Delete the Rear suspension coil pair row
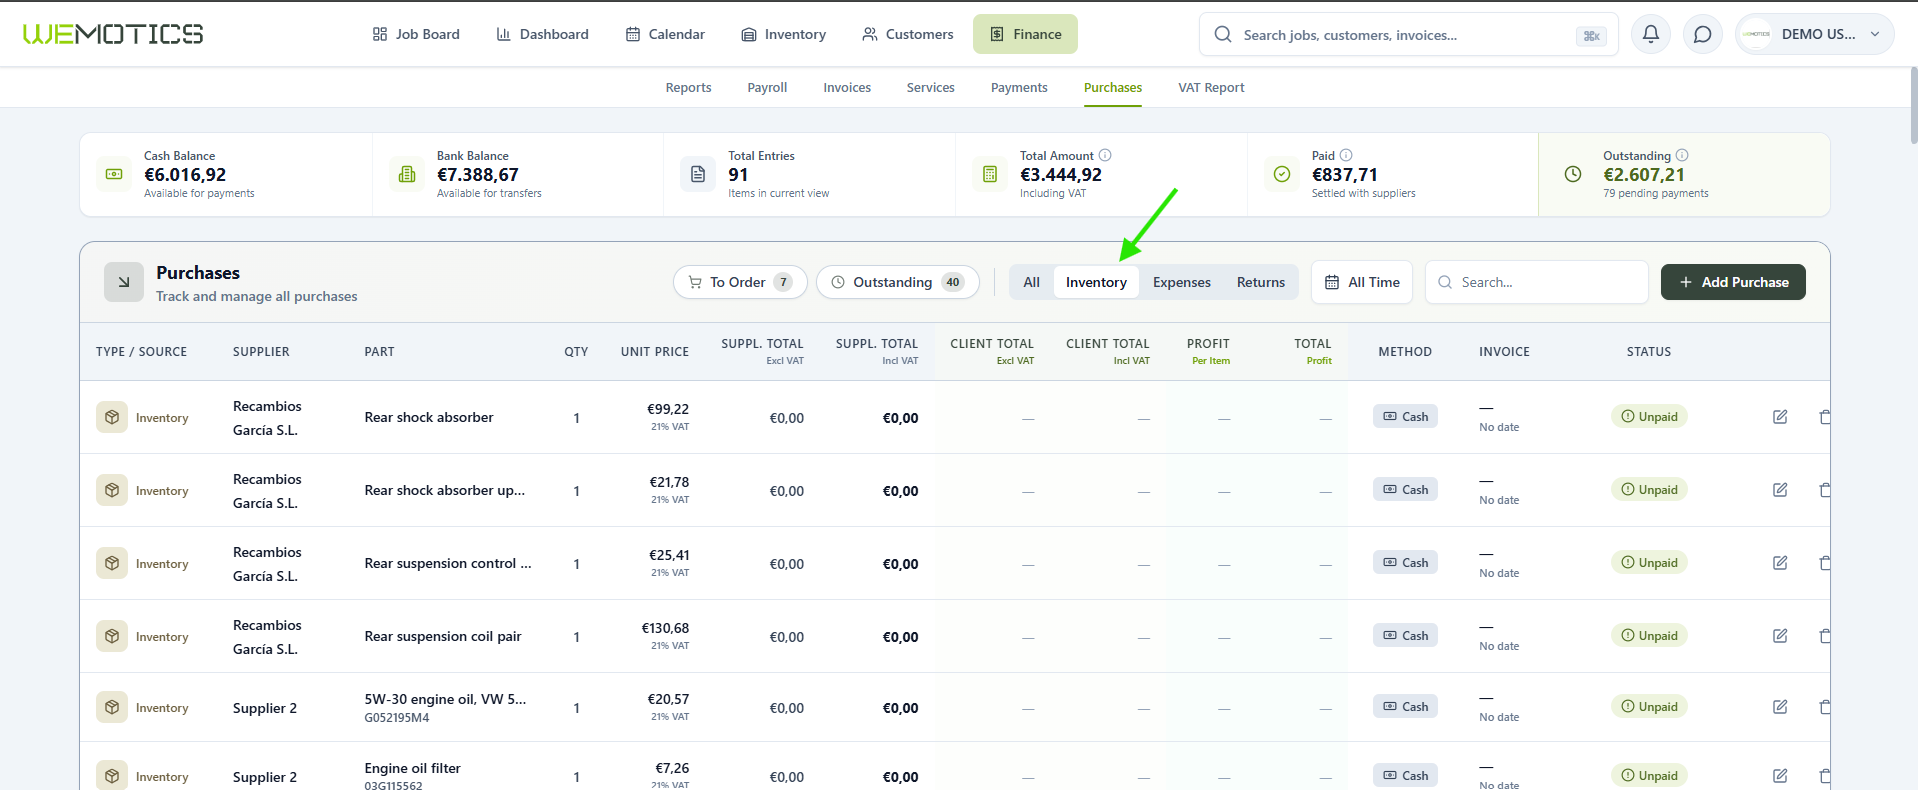 (1824, 636)
